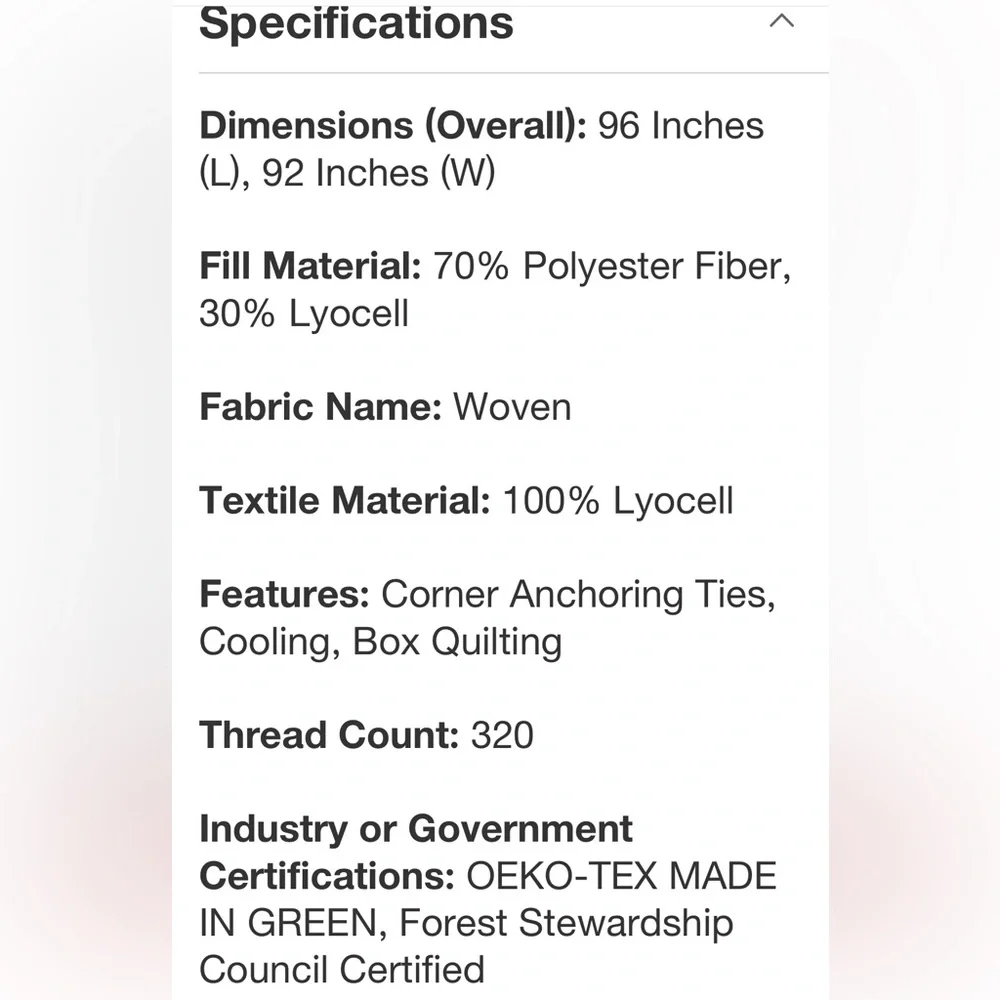The height and width of the screenshot is (1000, 1000).
Task: Select the Textile Material label
Action: point(345,500)
